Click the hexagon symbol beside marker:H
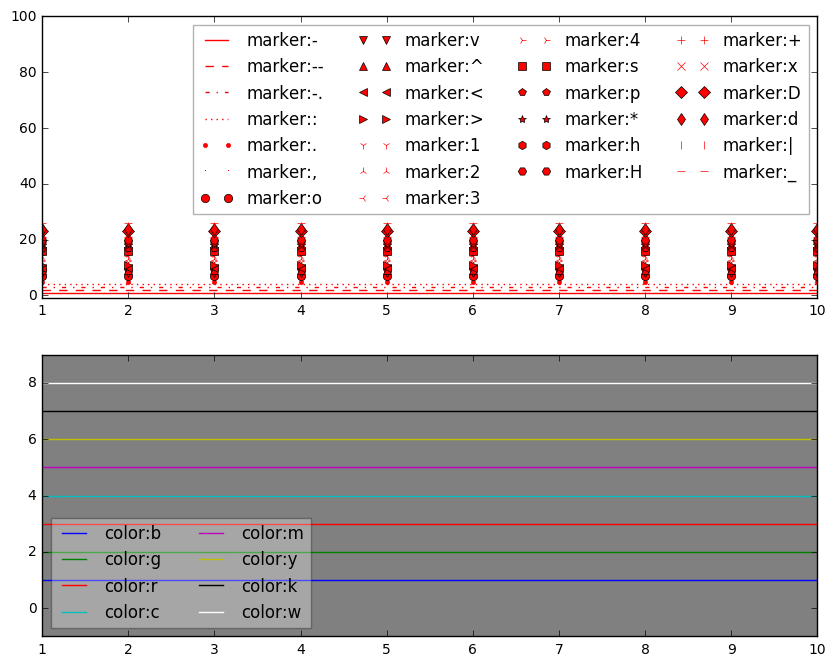The width and height of the screenshot is (836, 666). [522, 172]
